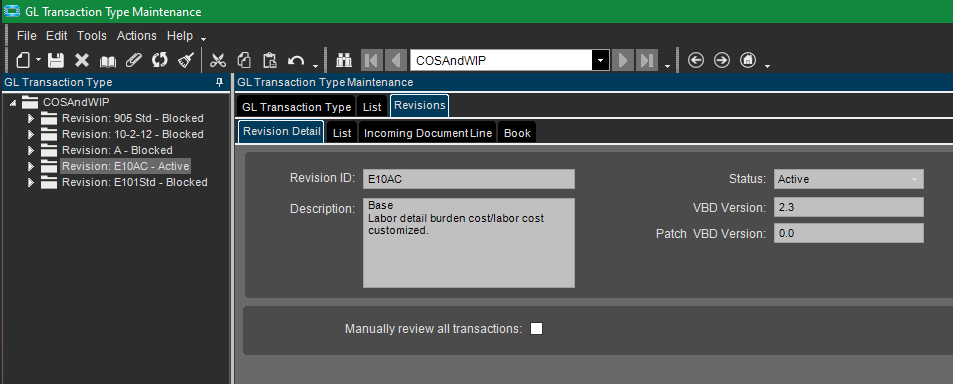Save with the floppy disk icon
The image size is (953, 384).
click(56, 60)
